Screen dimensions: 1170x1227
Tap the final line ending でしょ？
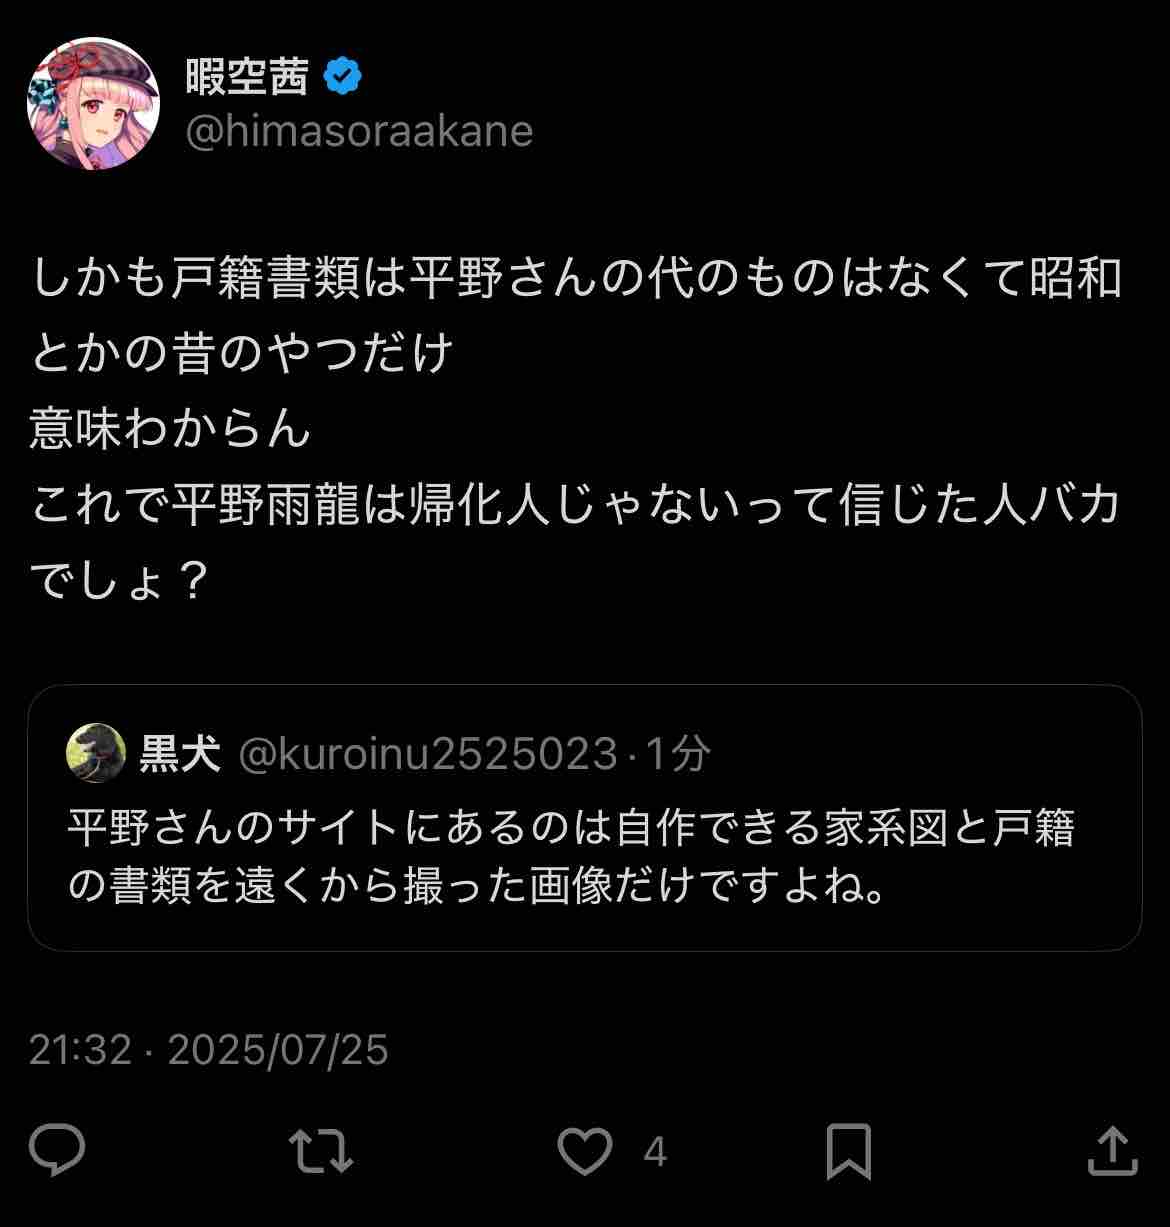pyautogui.click(x=118, y=581)
